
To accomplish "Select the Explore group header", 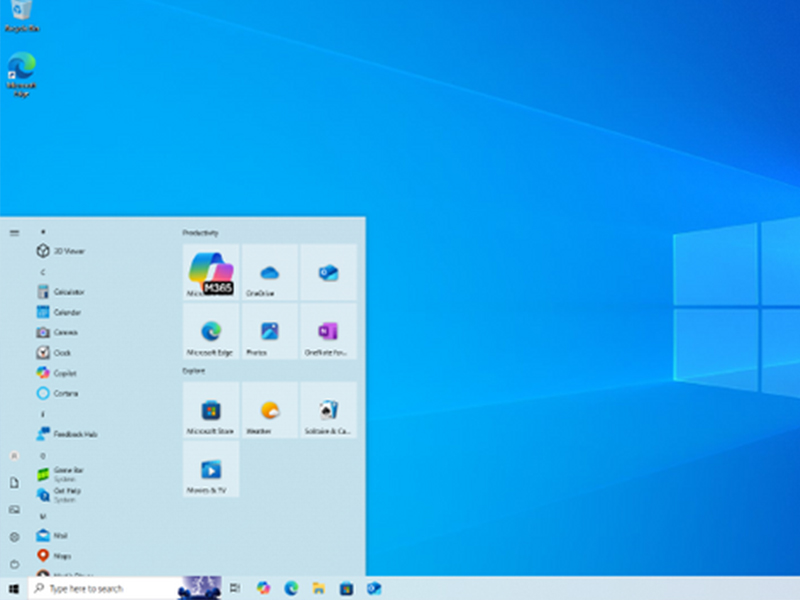I will click(x=194, y=371).
